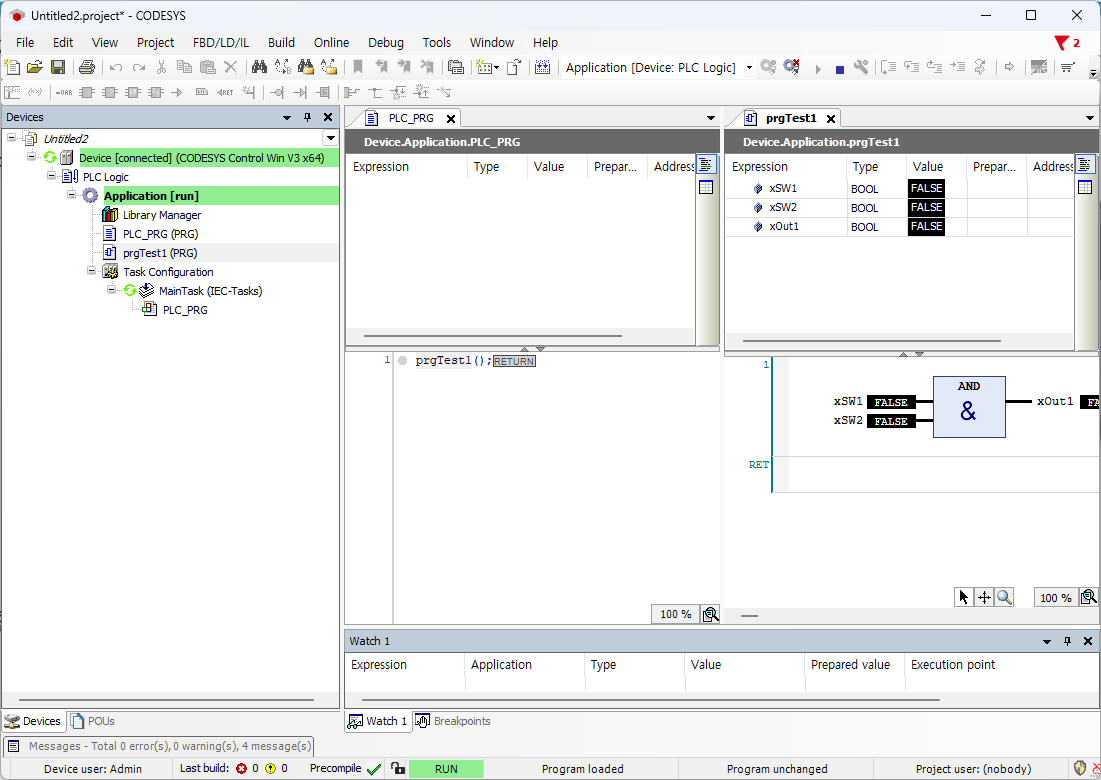Open the Devices panel options dropdown arrow
This screenshot has width=1101, height=780.
(286, 117)
